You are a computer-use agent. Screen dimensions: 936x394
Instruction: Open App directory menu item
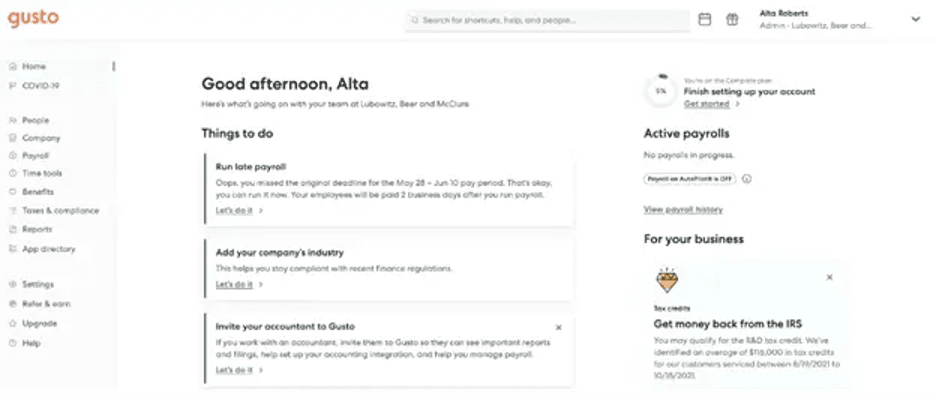(49, 249)
